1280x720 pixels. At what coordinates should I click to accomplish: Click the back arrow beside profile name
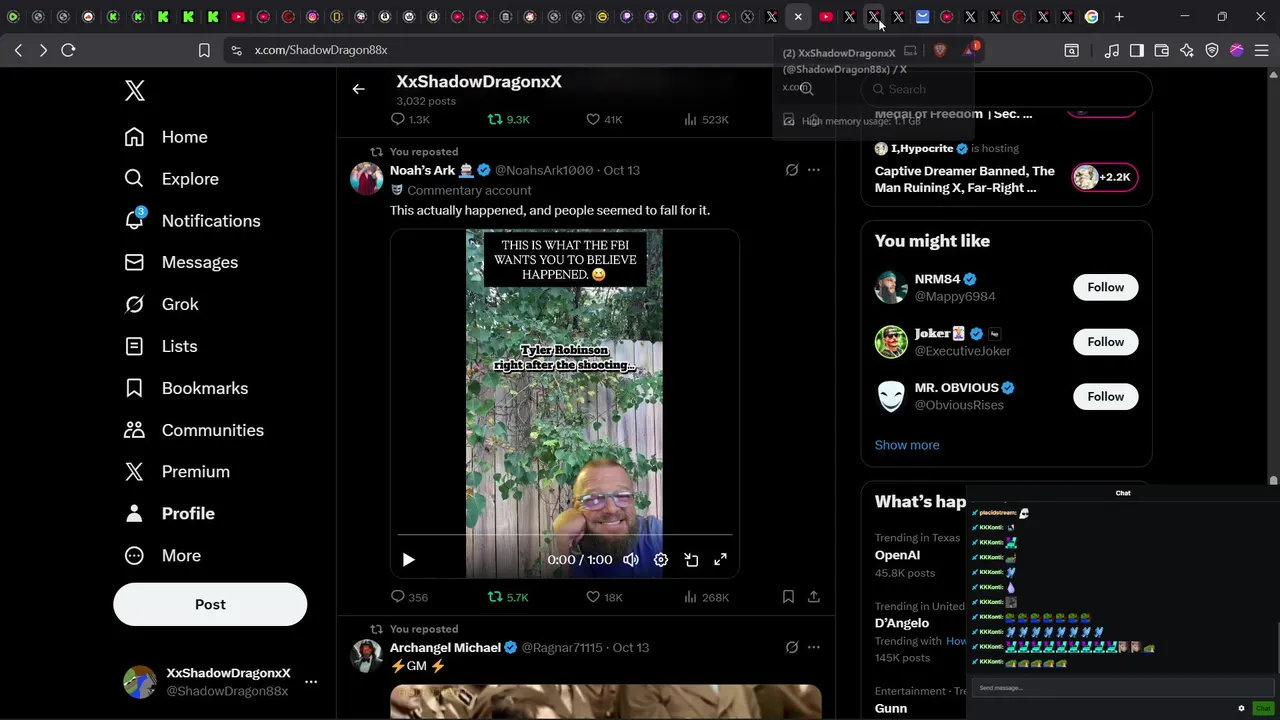click(x=358, y=89)
